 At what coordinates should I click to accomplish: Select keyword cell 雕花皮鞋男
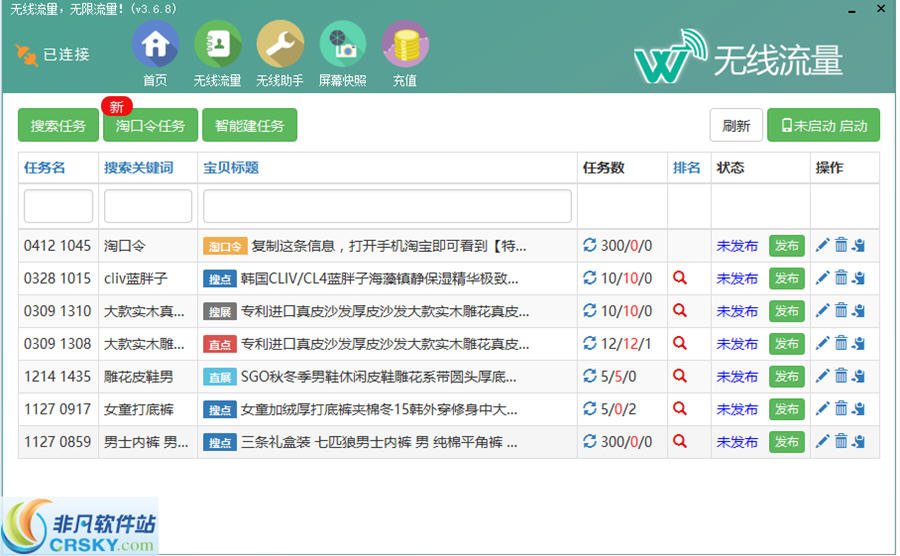(138, 376)
